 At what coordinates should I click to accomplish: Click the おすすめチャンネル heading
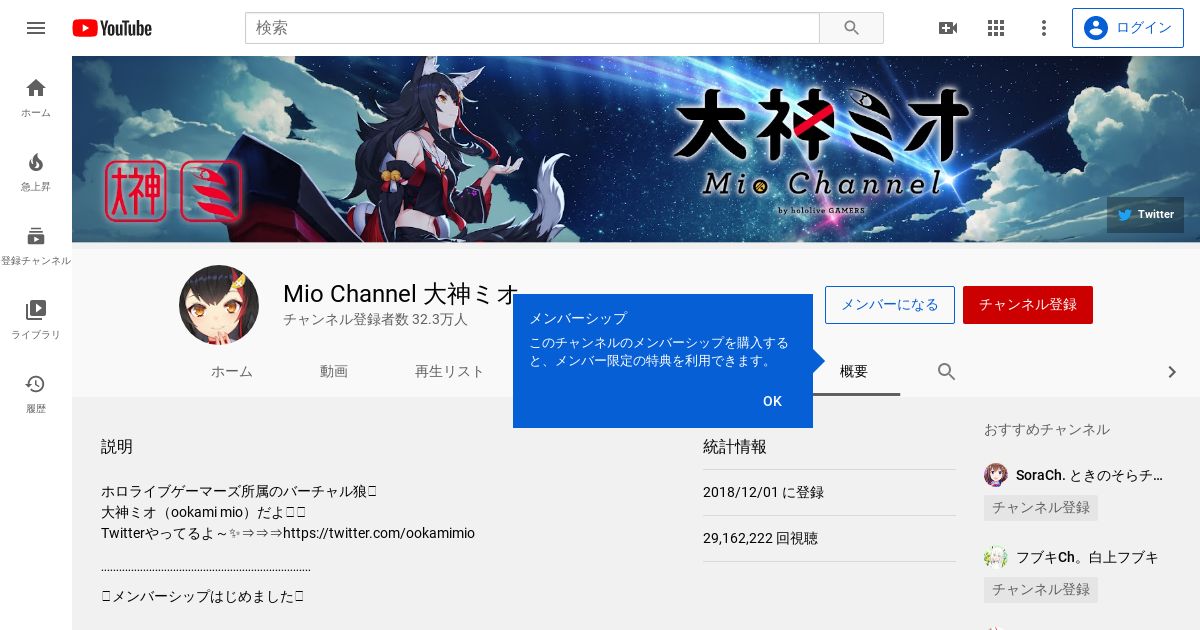pos(1047,429)
